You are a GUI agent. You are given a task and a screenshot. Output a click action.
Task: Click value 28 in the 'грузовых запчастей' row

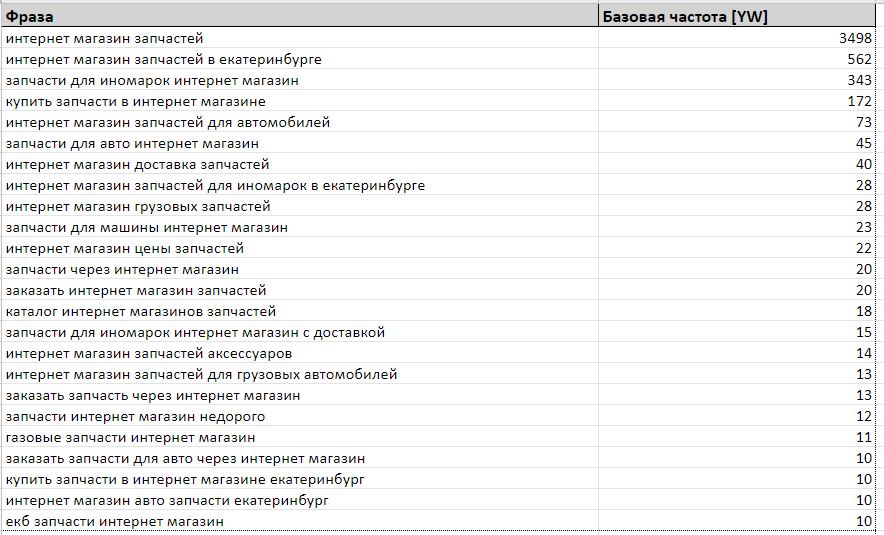864,206
